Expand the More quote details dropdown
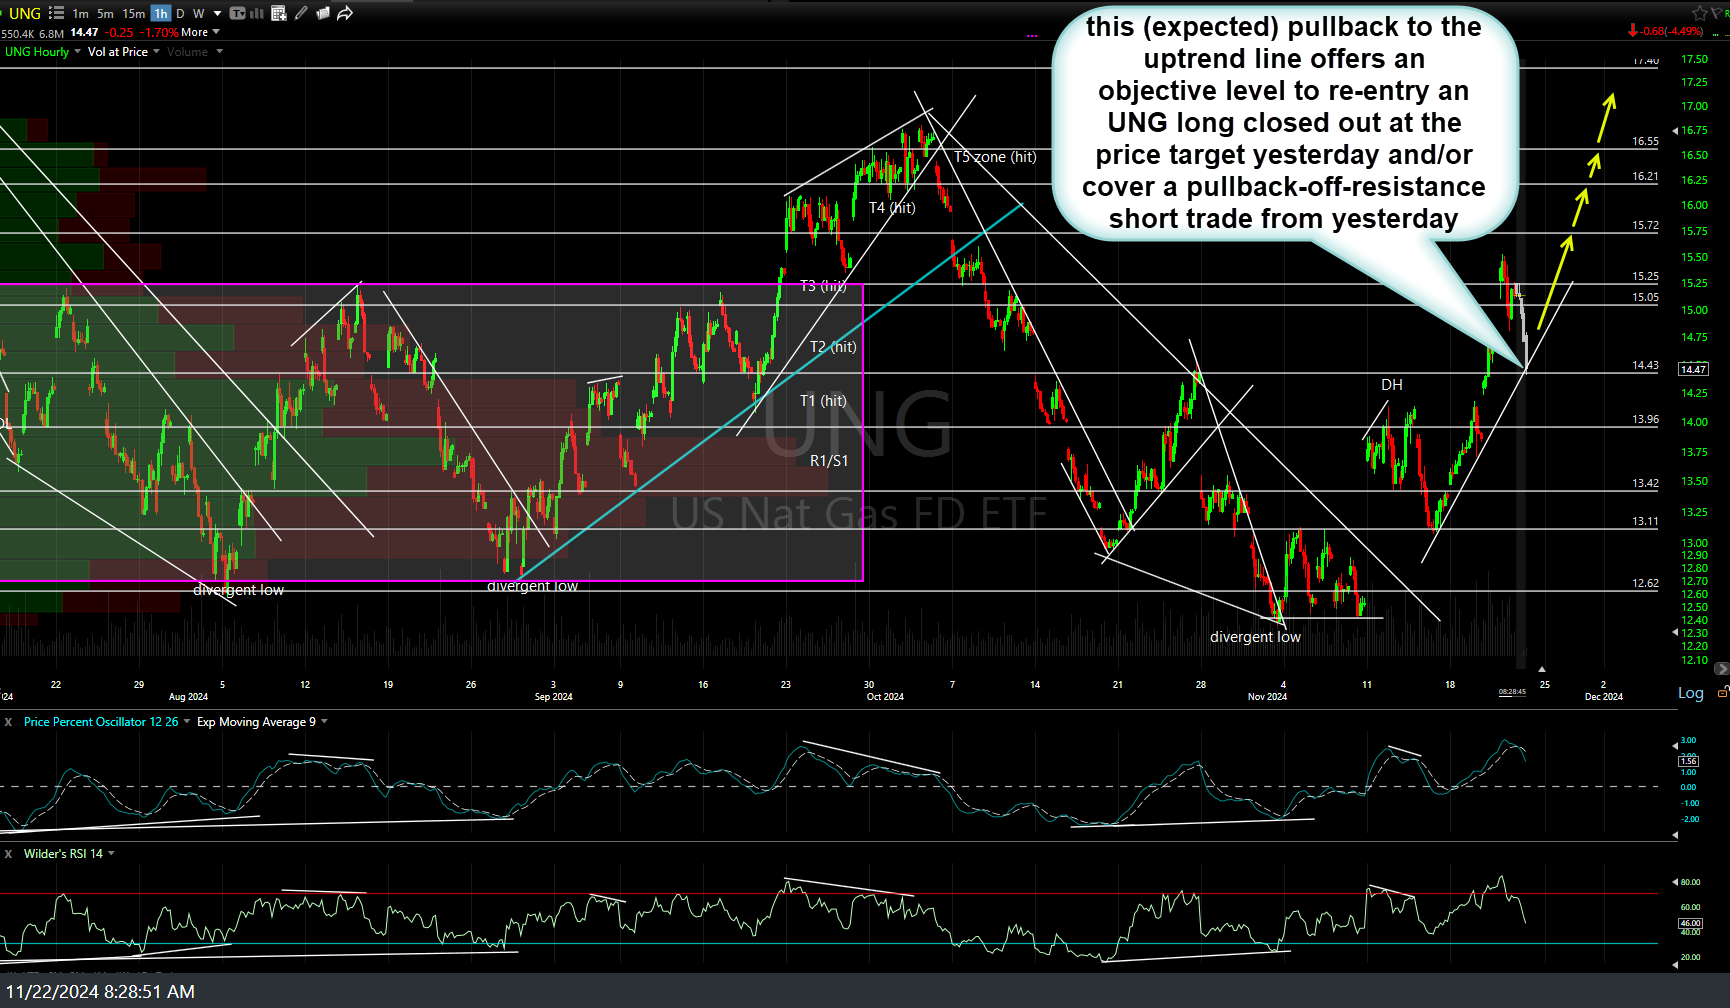The width and height of the screenshot is (1730, 1008). pyautogui.click(x=201, y=32)
